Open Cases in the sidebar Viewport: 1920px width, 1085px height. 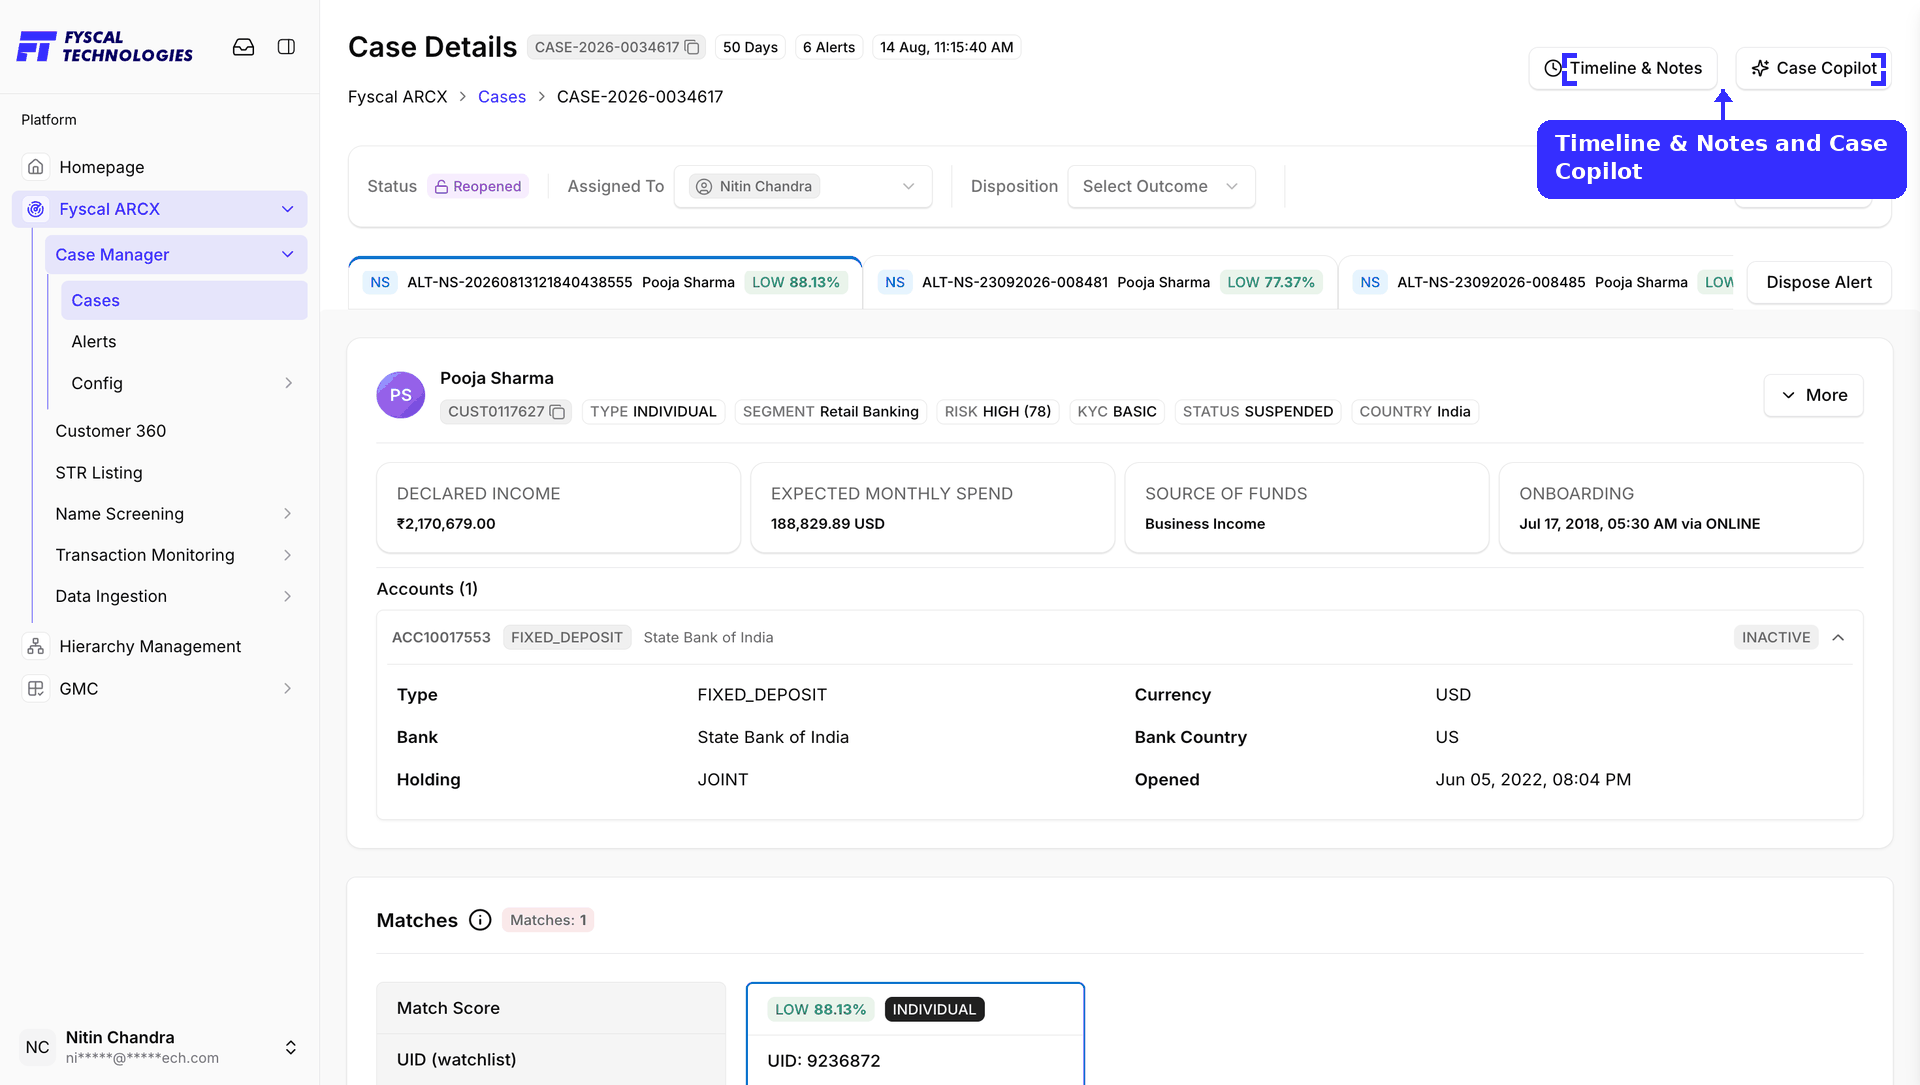pyautogui.click(x=184, y=300)
